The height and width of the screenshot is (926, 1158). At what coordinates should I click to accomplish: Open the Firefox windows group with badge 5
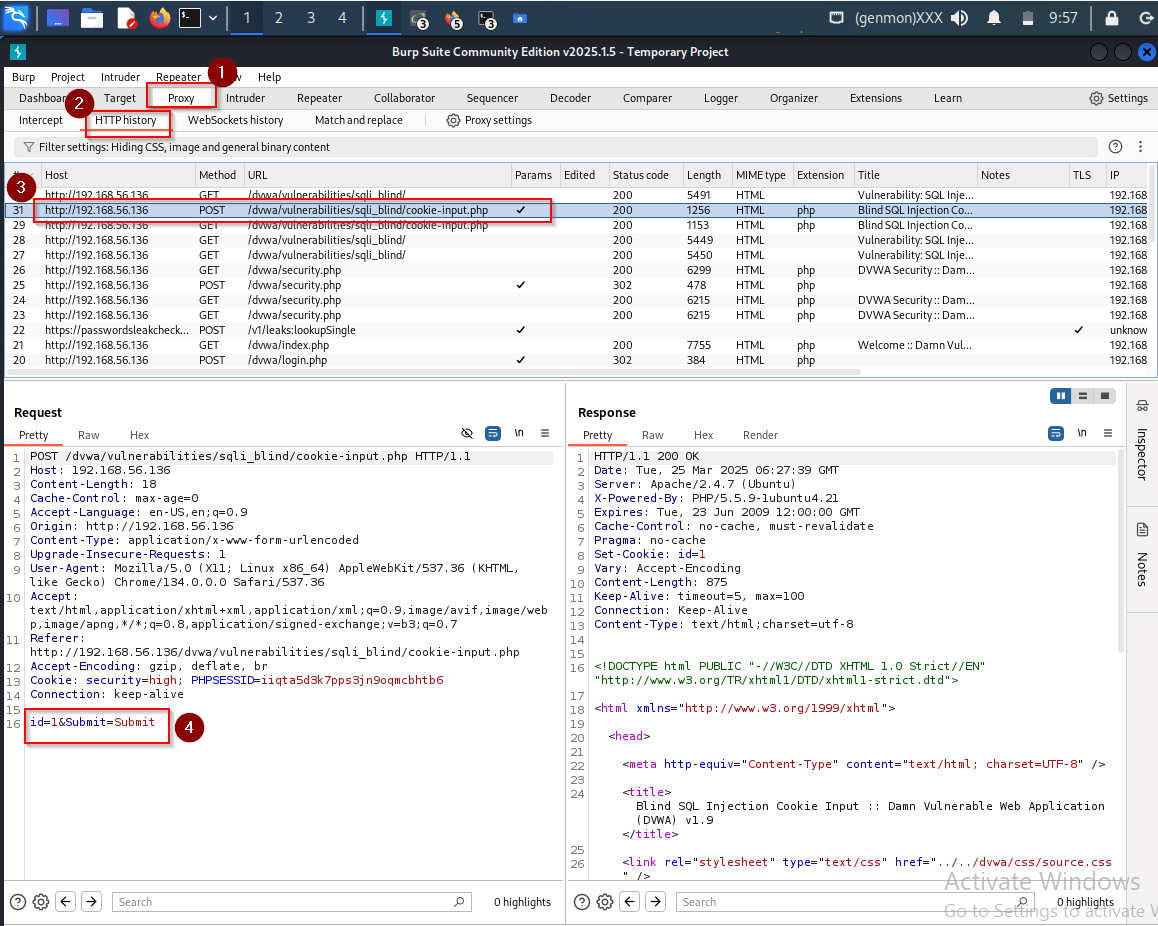pyautogui.click(x=453, y=18)
